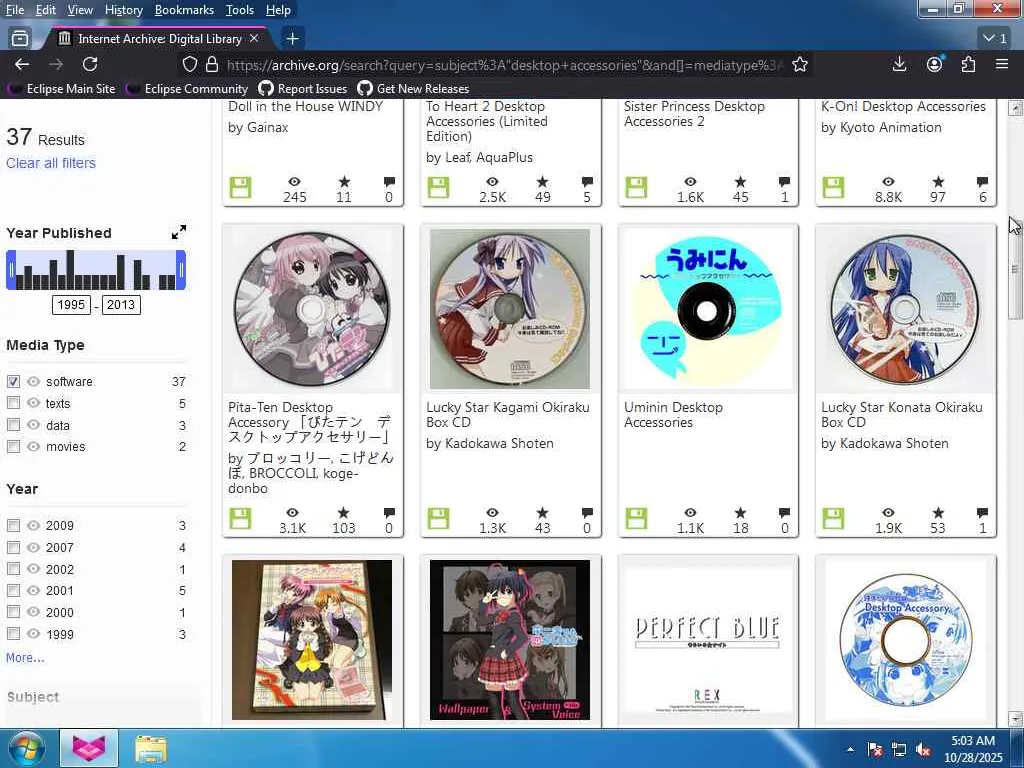Bookmark this page with the star icon
The height and width of the screenshot is (768, 1024).
tap(800, 64)
